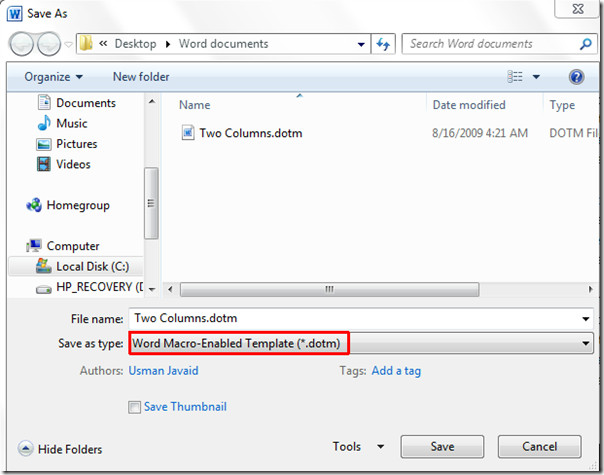Select Videos in the navigation pane
Viewport: 604px width, 475px height.
73,164
